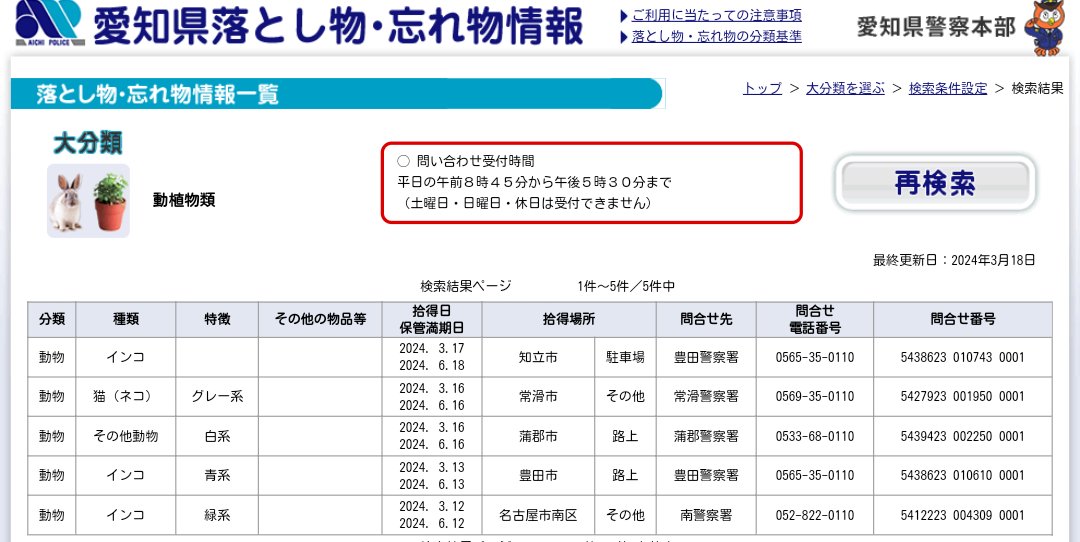Click 蒲郡警察署 contact cell
The height and width of the screenshot is (542, 1080).
pos(706,436)
